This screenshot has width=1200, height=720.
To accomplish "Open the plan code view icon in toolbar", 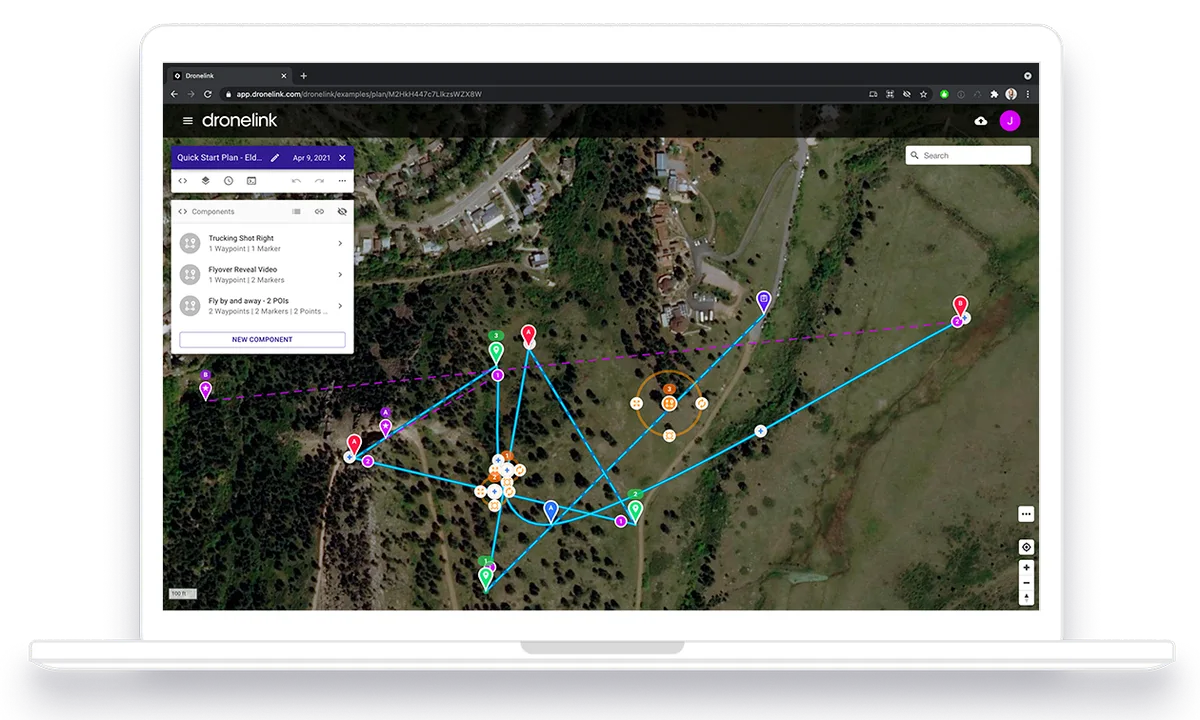I will coord(183,181).
